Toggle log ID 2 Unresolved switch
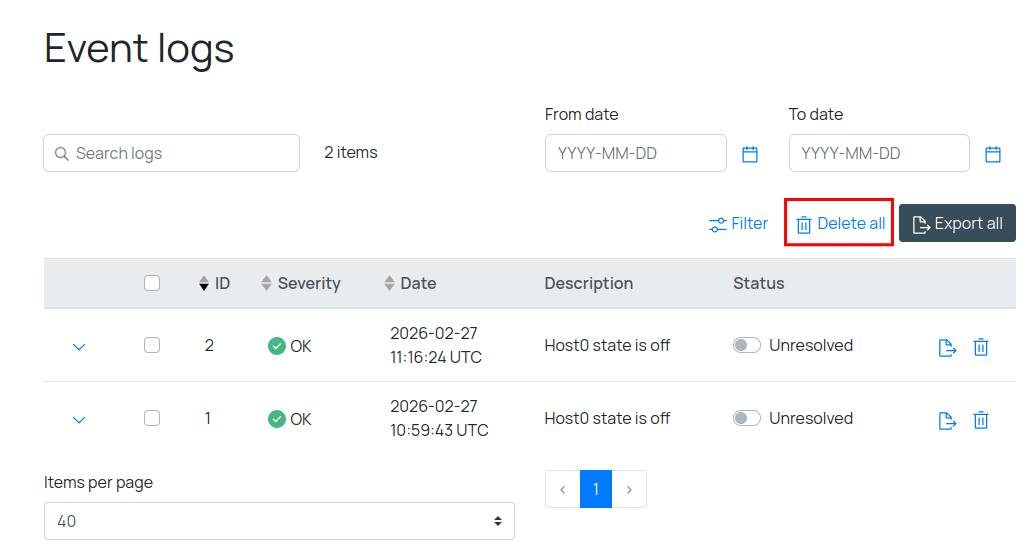Screen dimensions: 1030x554 [x=747, y=345]
